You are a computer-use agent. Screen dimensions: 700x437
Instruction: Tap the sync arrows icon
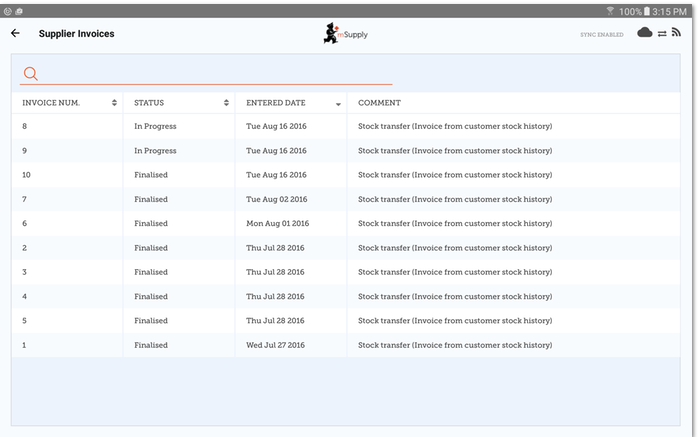point(662,33)
